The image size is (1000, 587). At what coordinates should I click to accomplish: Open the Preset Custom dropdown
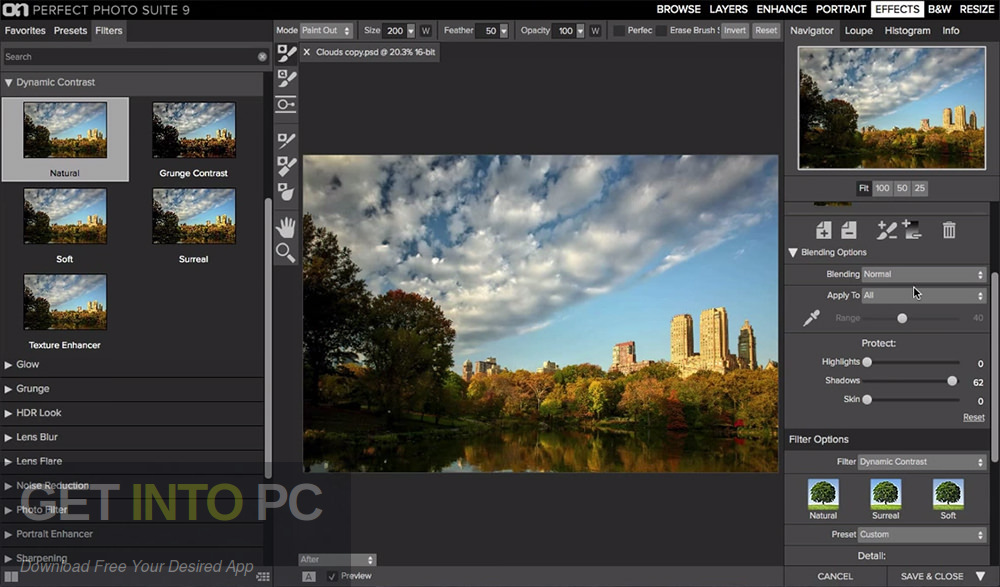922,535
